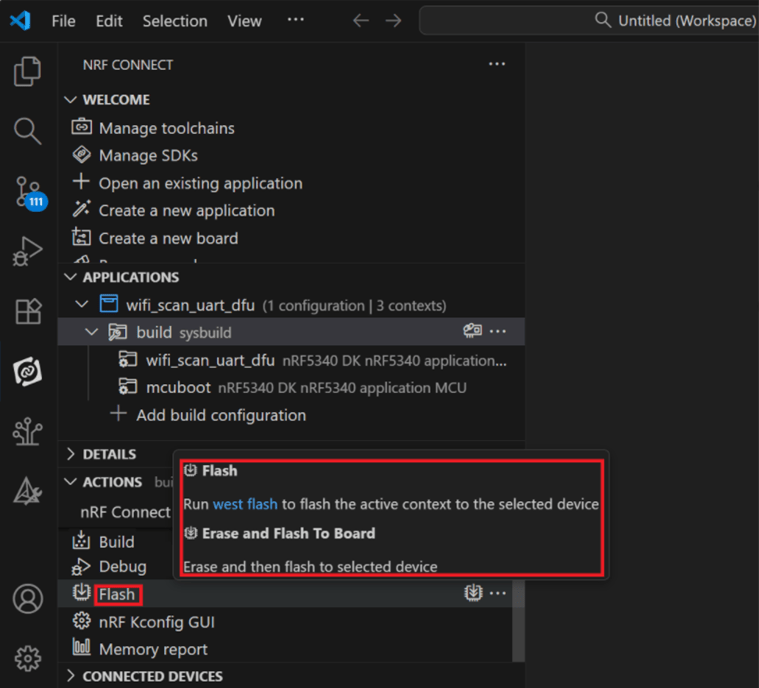The image size is (759, 688).
Task: Click Open an existing application
Action: [201, 183]
